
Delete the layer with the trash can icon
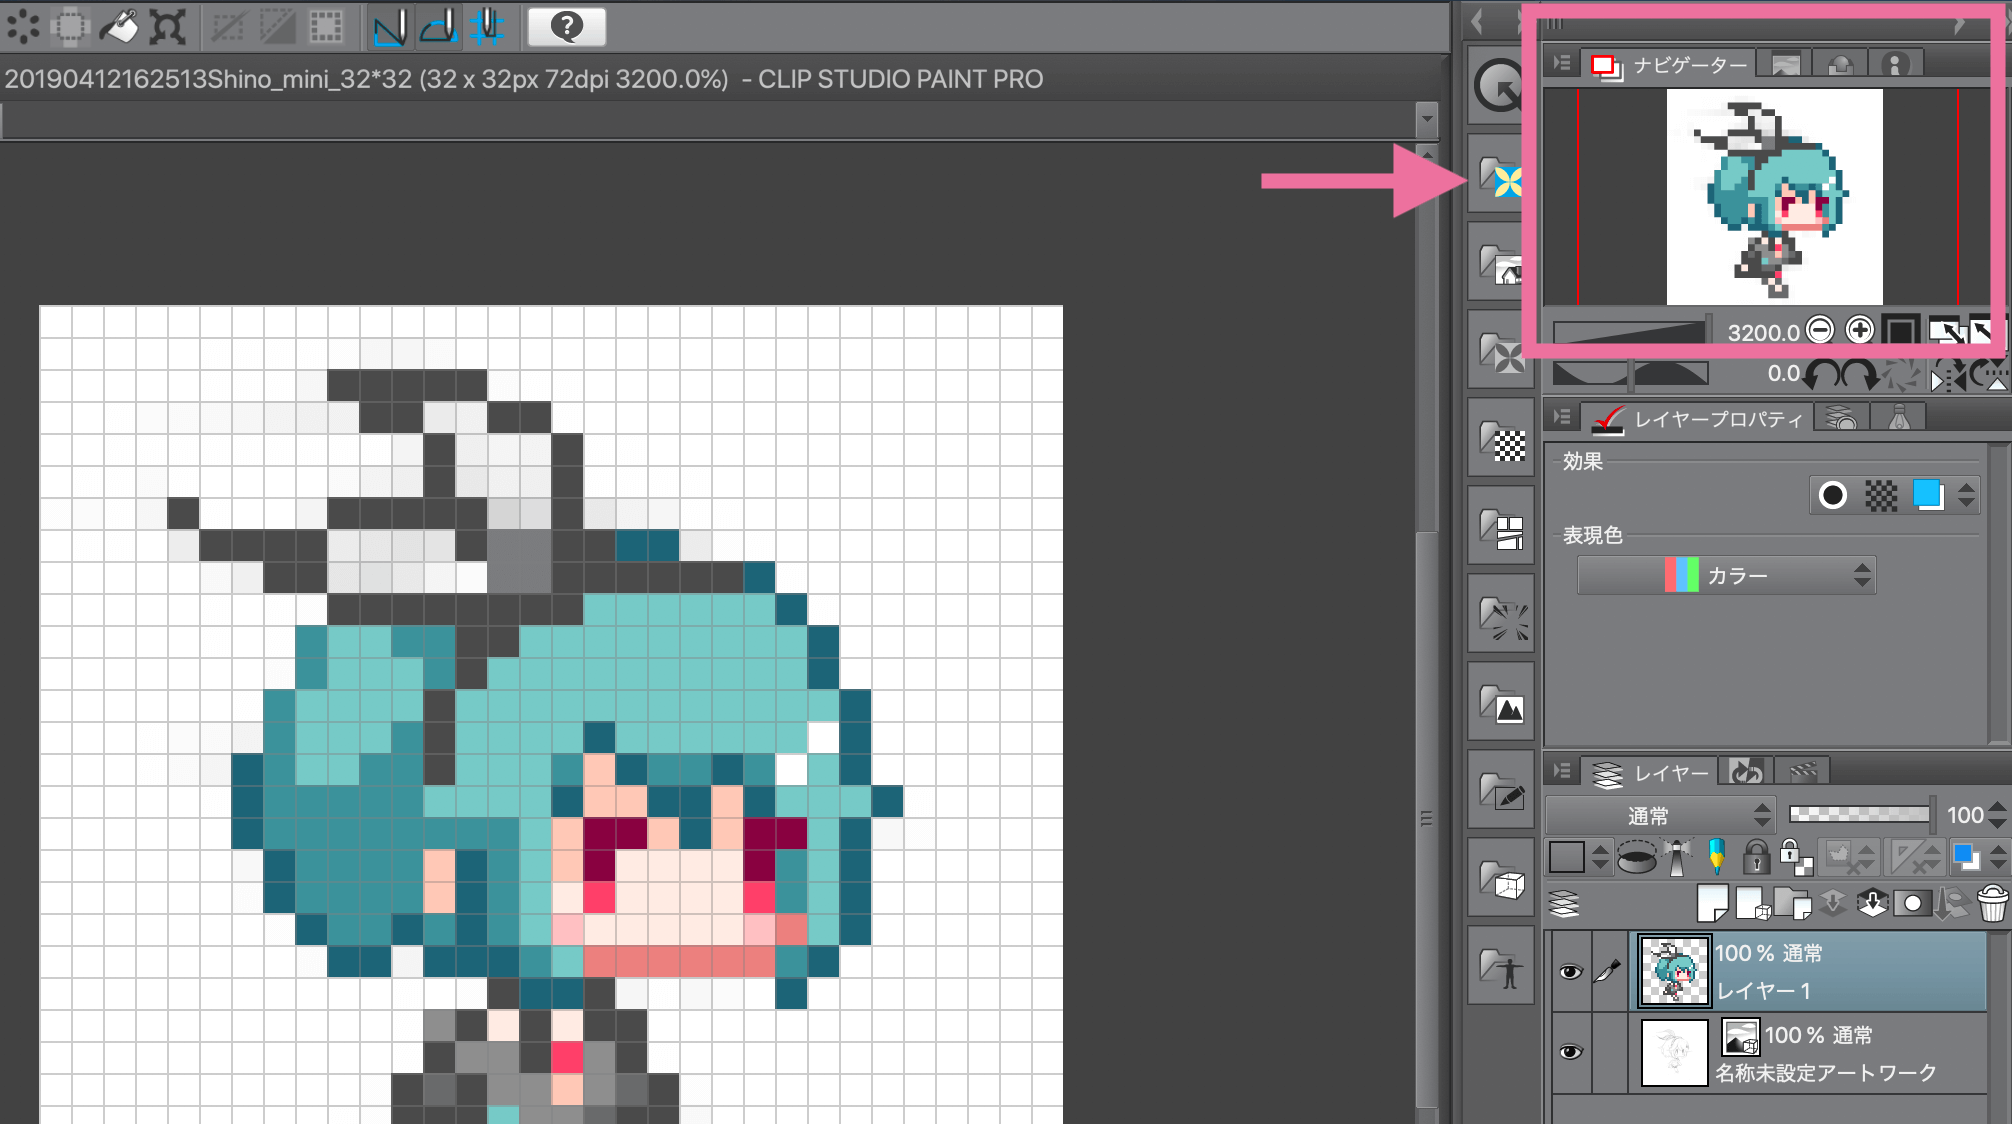coord(1992,904)
